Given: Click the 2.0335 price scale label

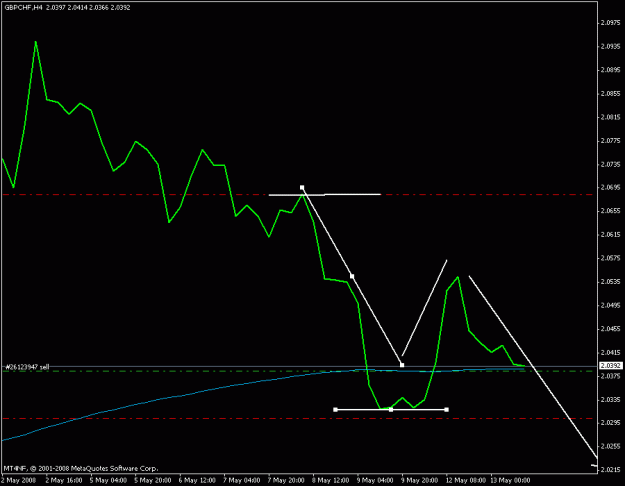Looking at the screenshot, I should pos(611,399).
